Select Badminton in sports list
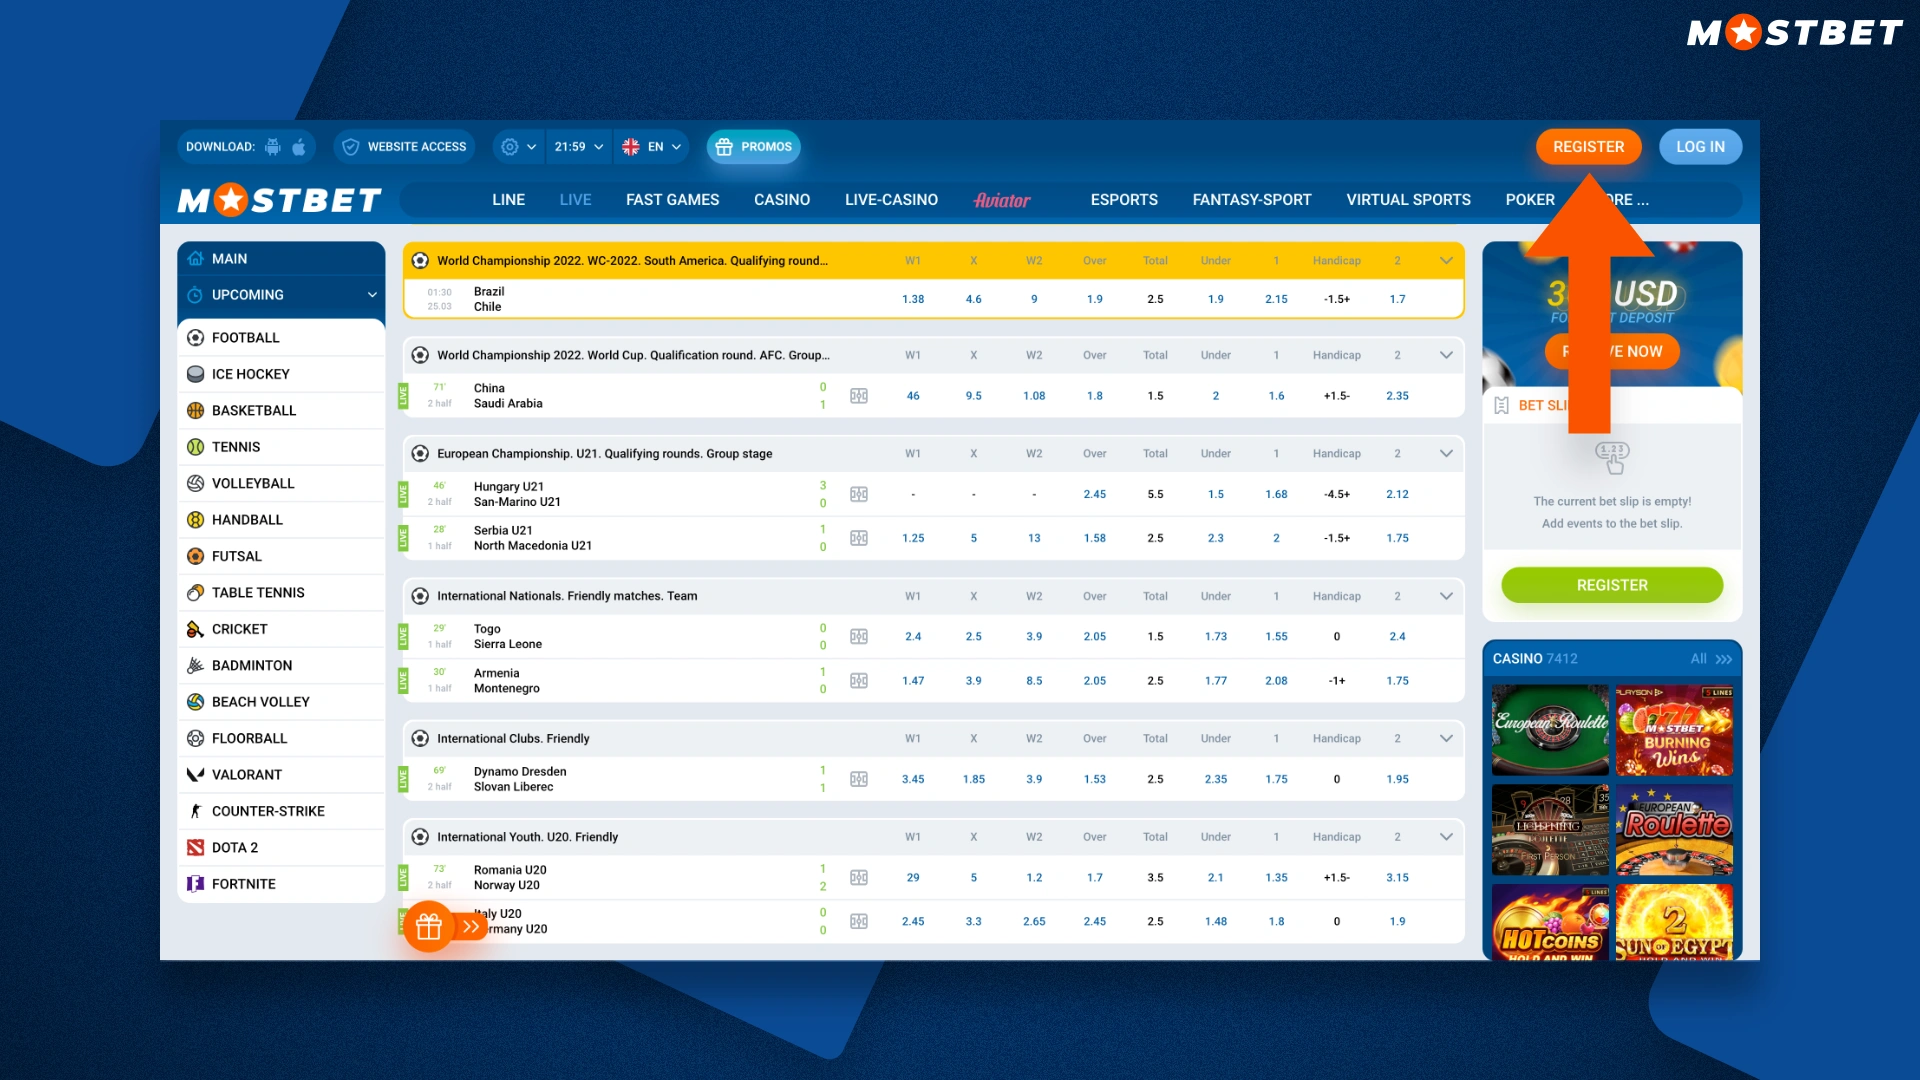The image size is (1920, 1080). pos(281,666)
